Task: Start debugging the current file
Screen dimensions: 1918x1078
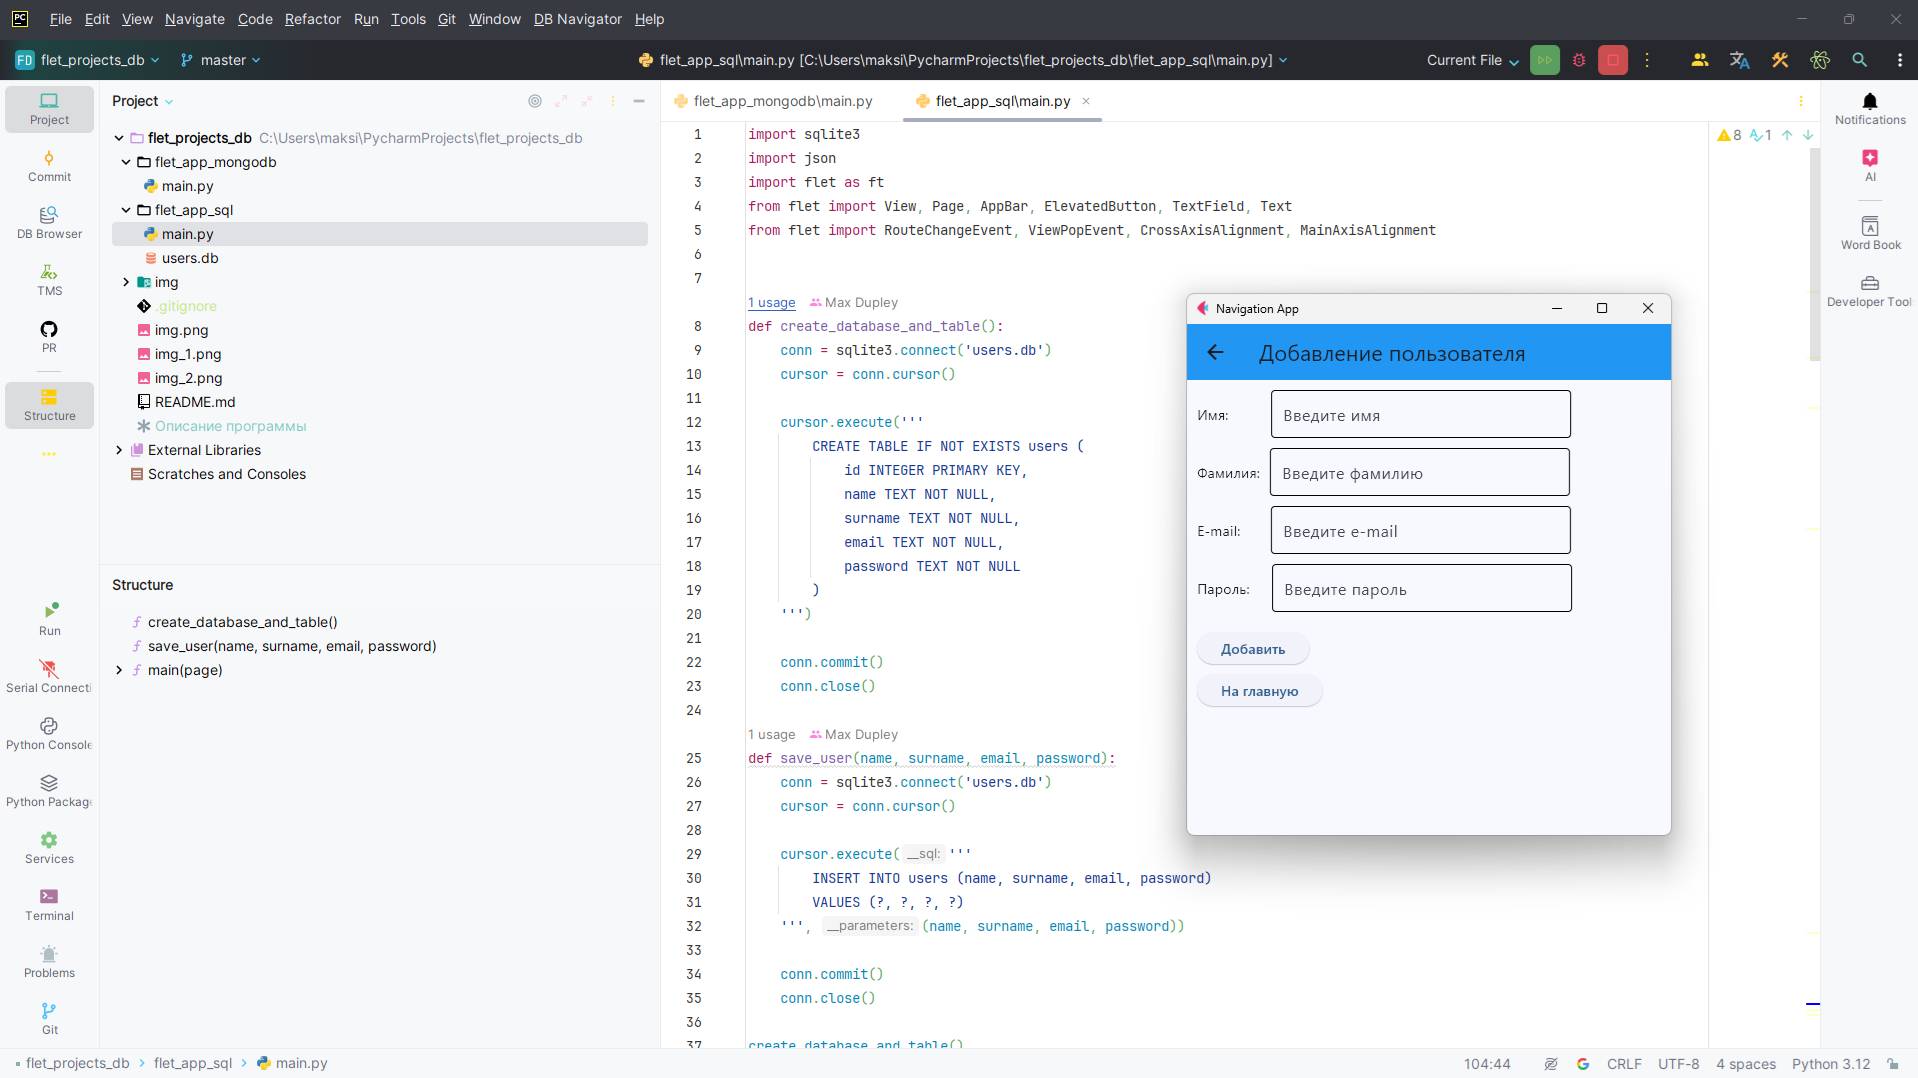Action: pyautogui.click(x=1579, y=60)
